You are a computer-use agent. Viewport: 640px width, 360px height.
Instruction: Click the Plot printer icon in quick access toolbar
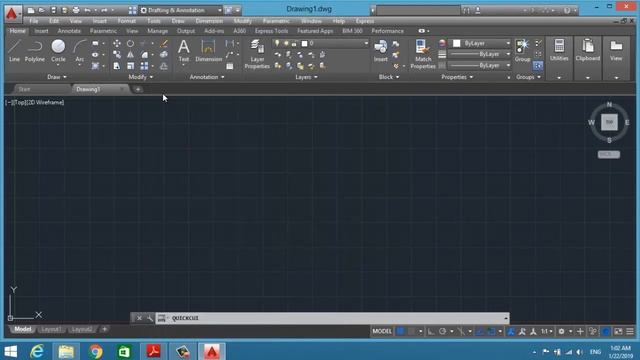click(76, 10)
